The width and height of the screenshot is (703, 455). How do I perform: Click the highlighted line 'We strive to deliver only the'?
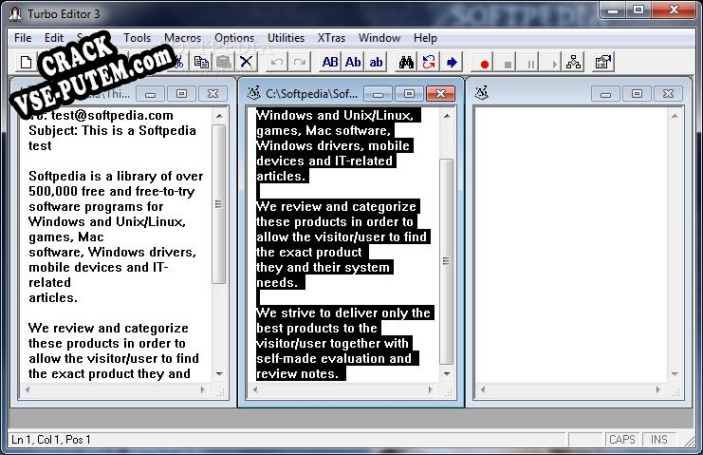click(x=343, y=313)
